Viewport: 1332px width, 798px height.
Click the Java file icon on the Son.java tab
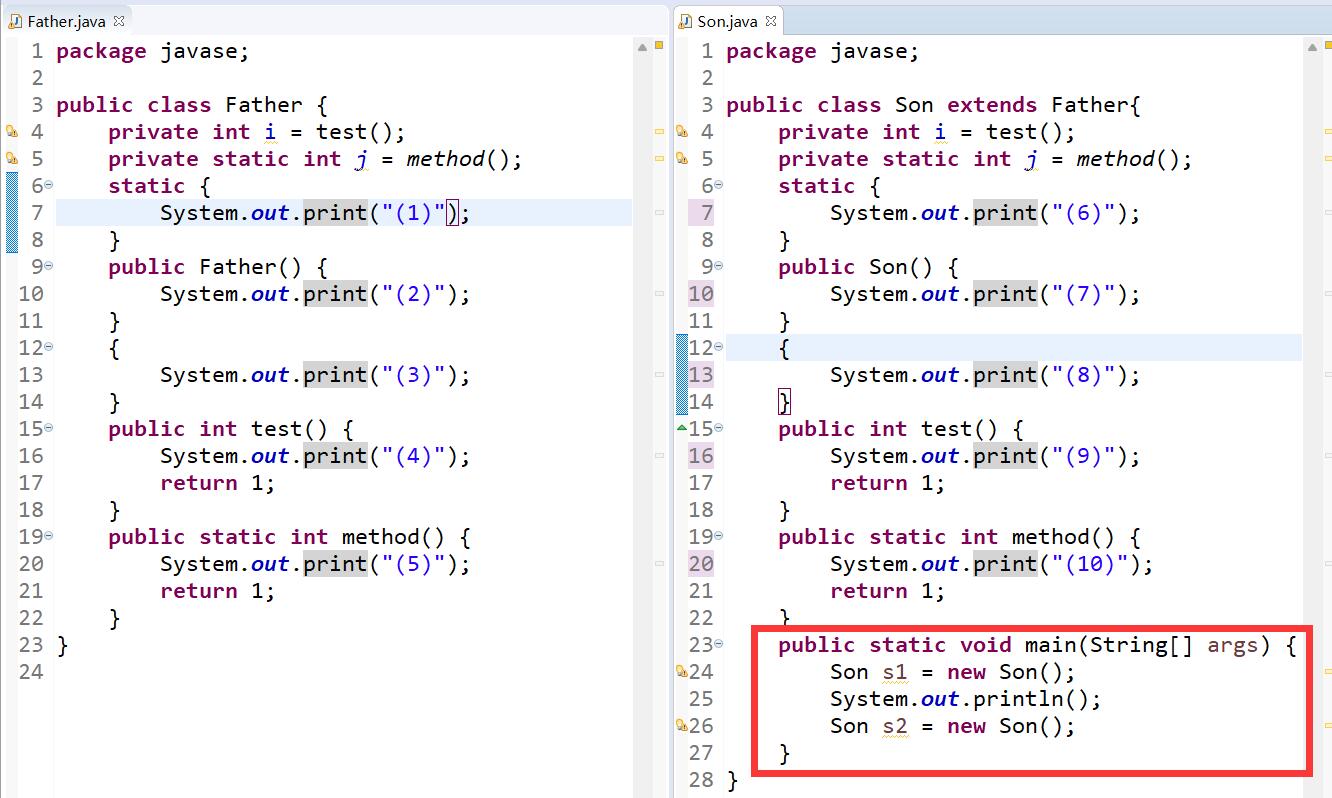[685, 21]
